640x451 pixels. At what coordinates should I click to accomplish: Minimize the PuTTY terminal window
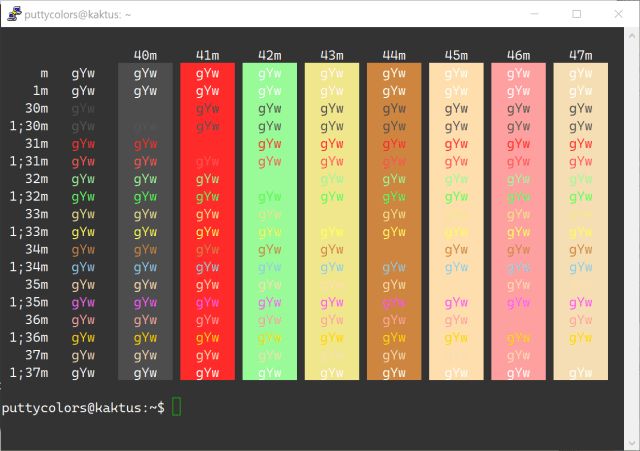[531, 14]
